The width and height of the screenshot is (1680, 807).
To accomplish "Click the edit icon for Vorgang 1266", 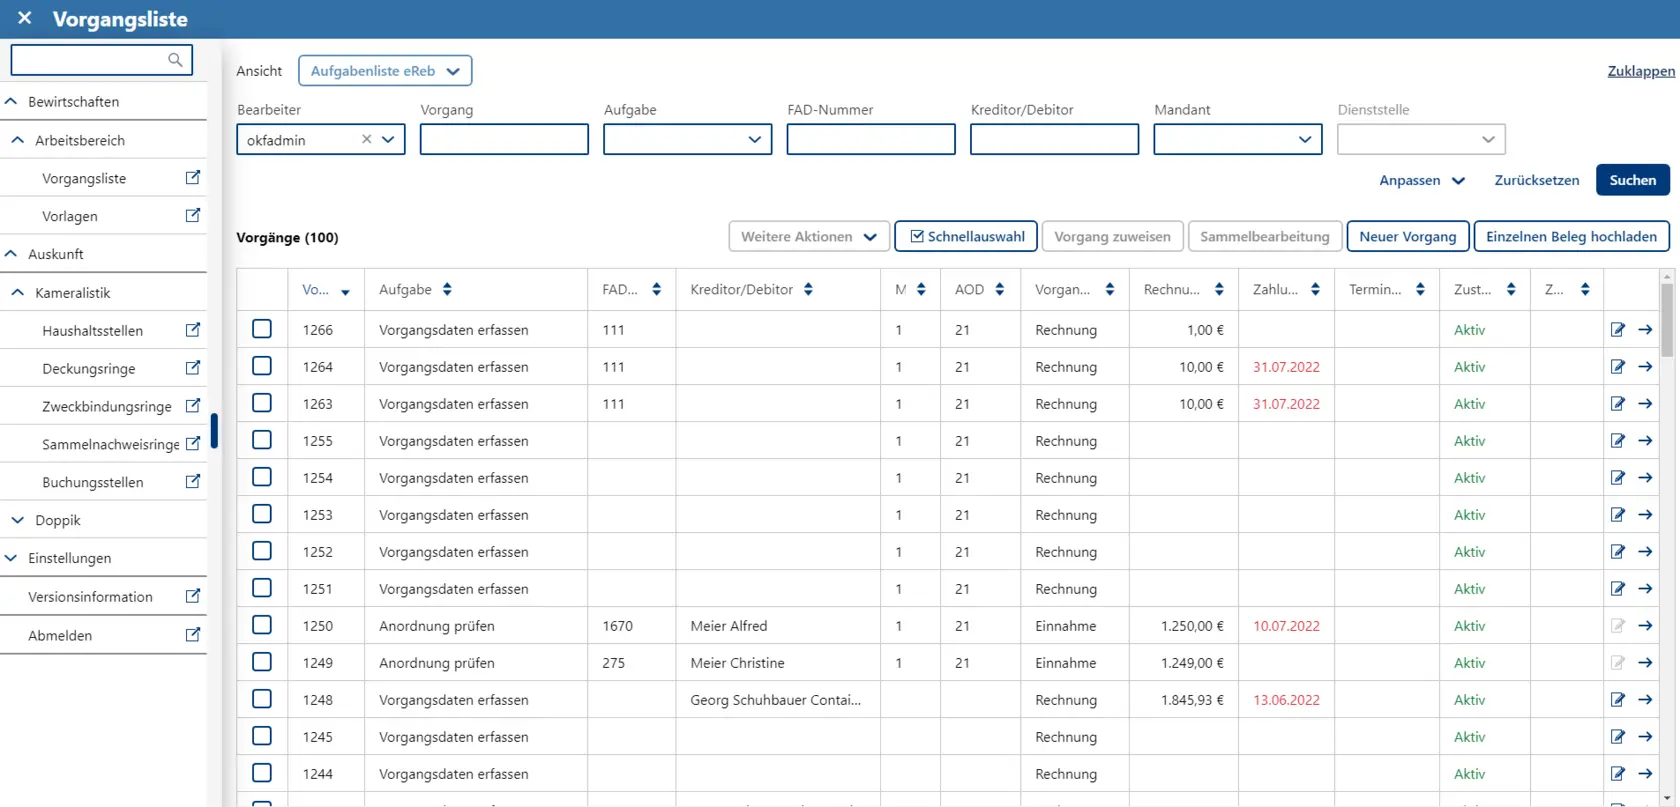I will tap(1617, 330).
